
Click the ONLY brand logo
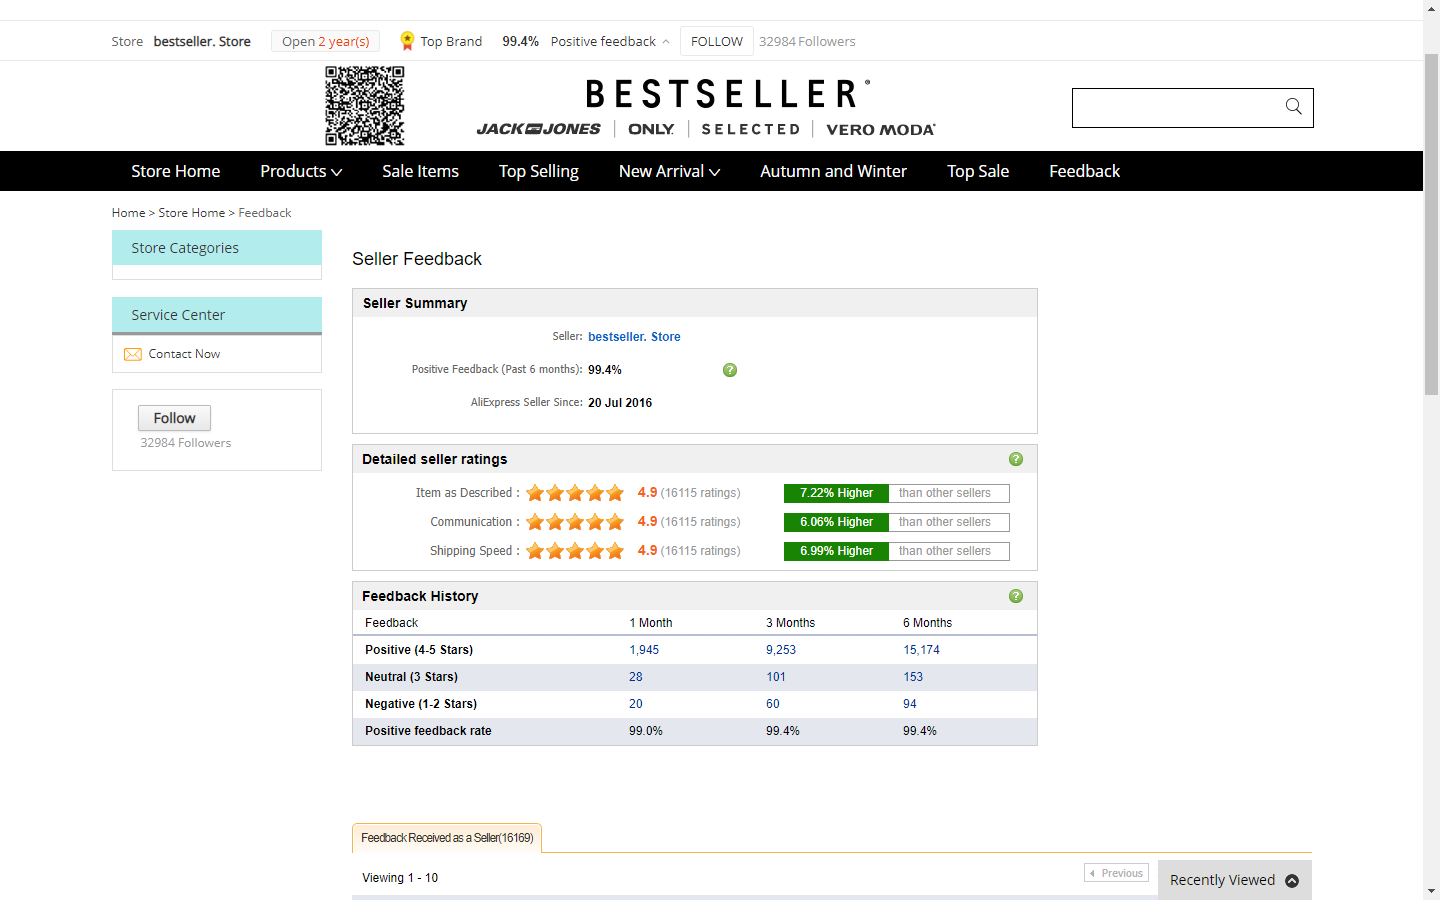651,129
